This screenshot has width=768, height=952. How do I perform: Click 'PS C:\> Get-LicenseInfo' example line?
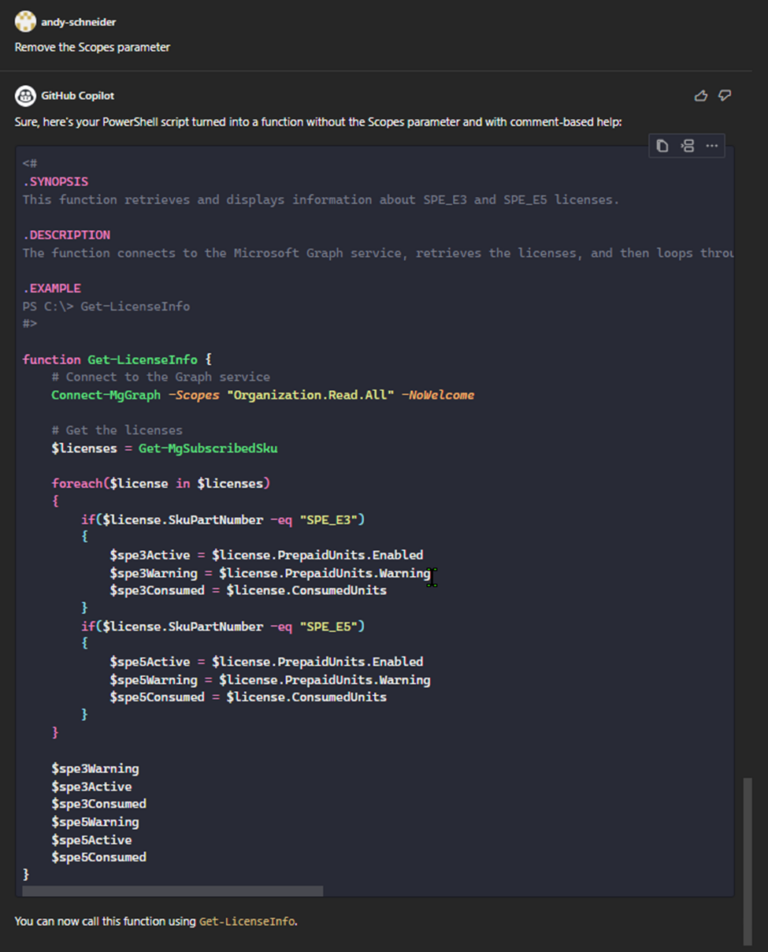[106, 307]
